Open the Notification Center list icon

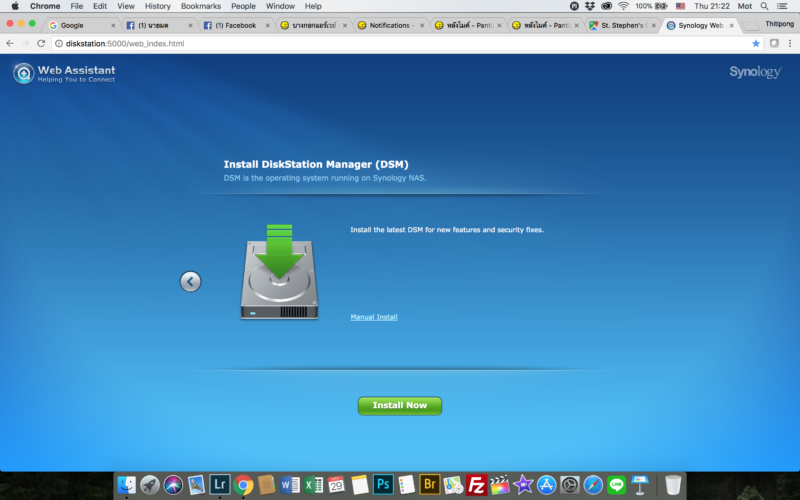tap(782, 6)
